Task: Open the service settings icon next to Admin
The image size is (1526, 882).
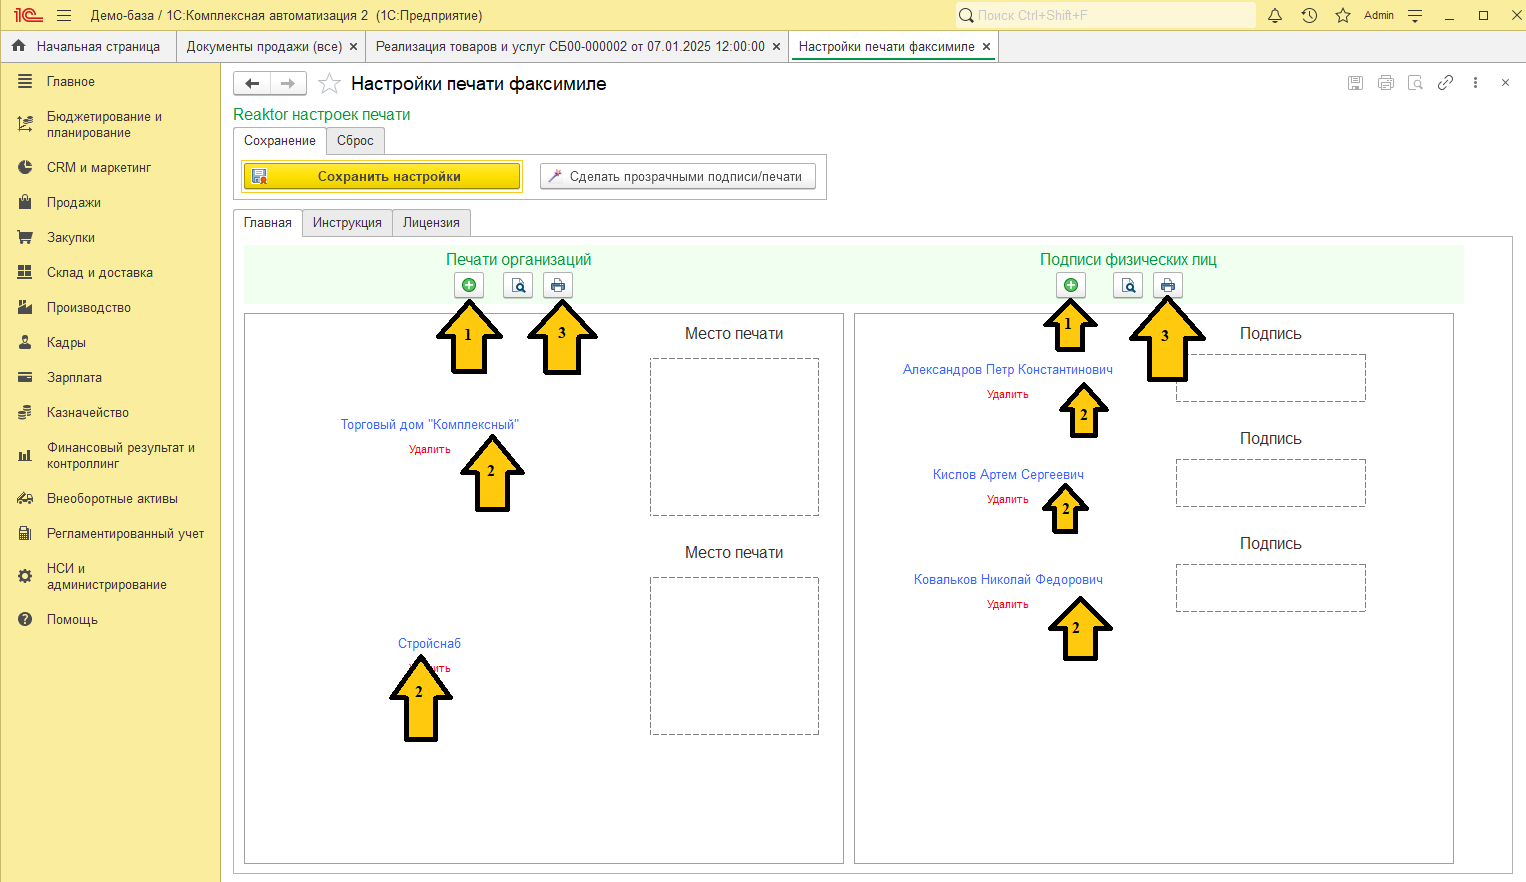Action: coord(1415,15)
